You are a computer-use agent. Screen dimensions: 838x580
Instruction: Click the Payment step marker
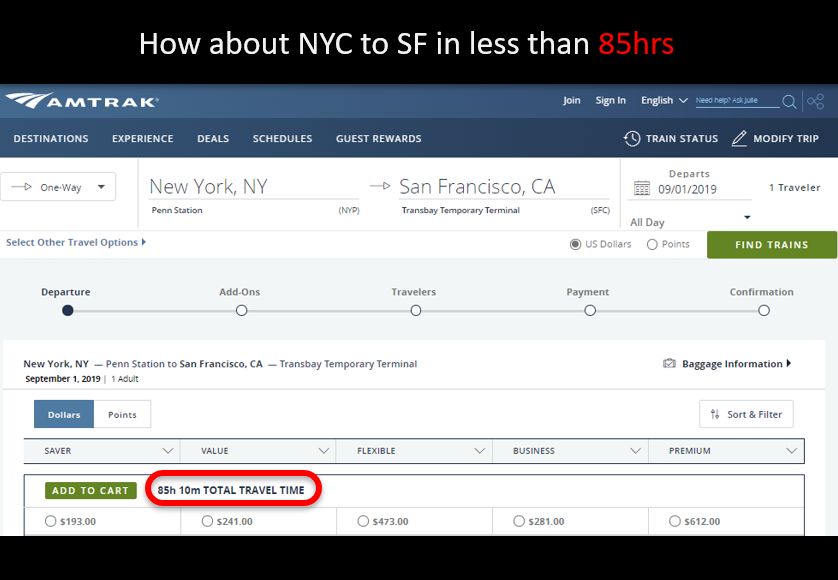[x=590, y=311]
